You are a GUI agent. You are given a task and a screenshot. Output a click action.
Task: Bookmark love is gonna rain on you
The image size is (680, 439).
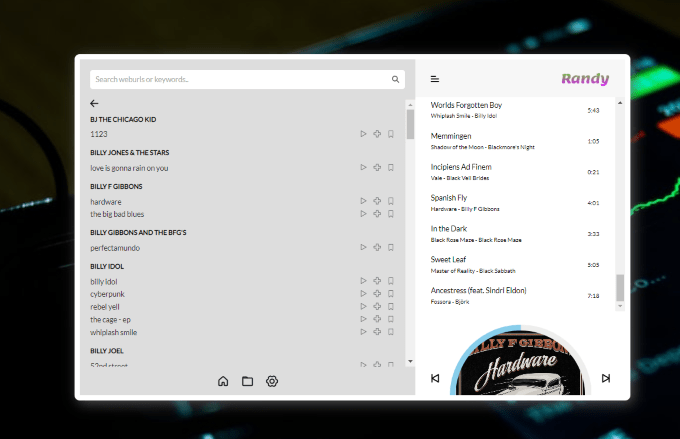pos(391,167)
